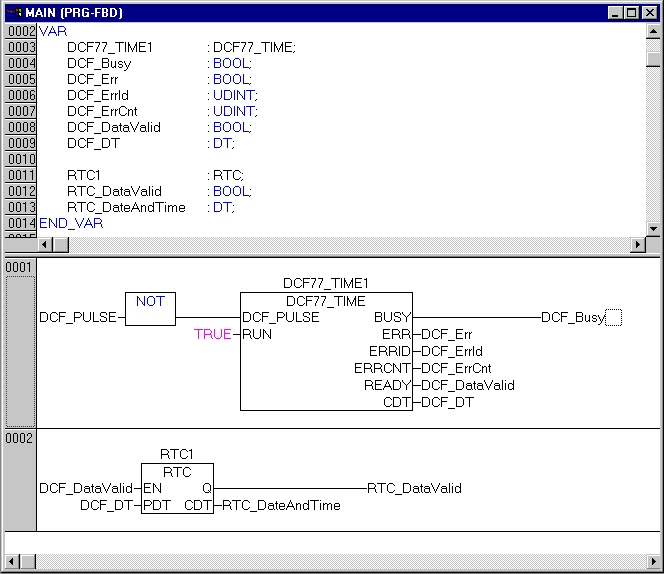Click the DCF_ErrId variable declaration
The height and width of the screenshot is (574, 664).
[98, 96]
